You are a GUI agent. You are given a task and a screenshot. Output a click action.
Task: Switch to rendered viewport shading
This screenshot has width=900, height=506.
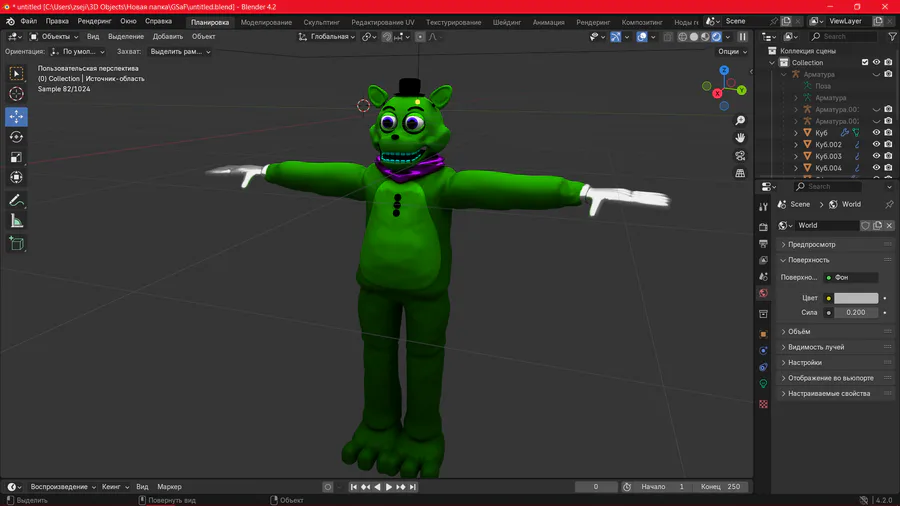717,37
